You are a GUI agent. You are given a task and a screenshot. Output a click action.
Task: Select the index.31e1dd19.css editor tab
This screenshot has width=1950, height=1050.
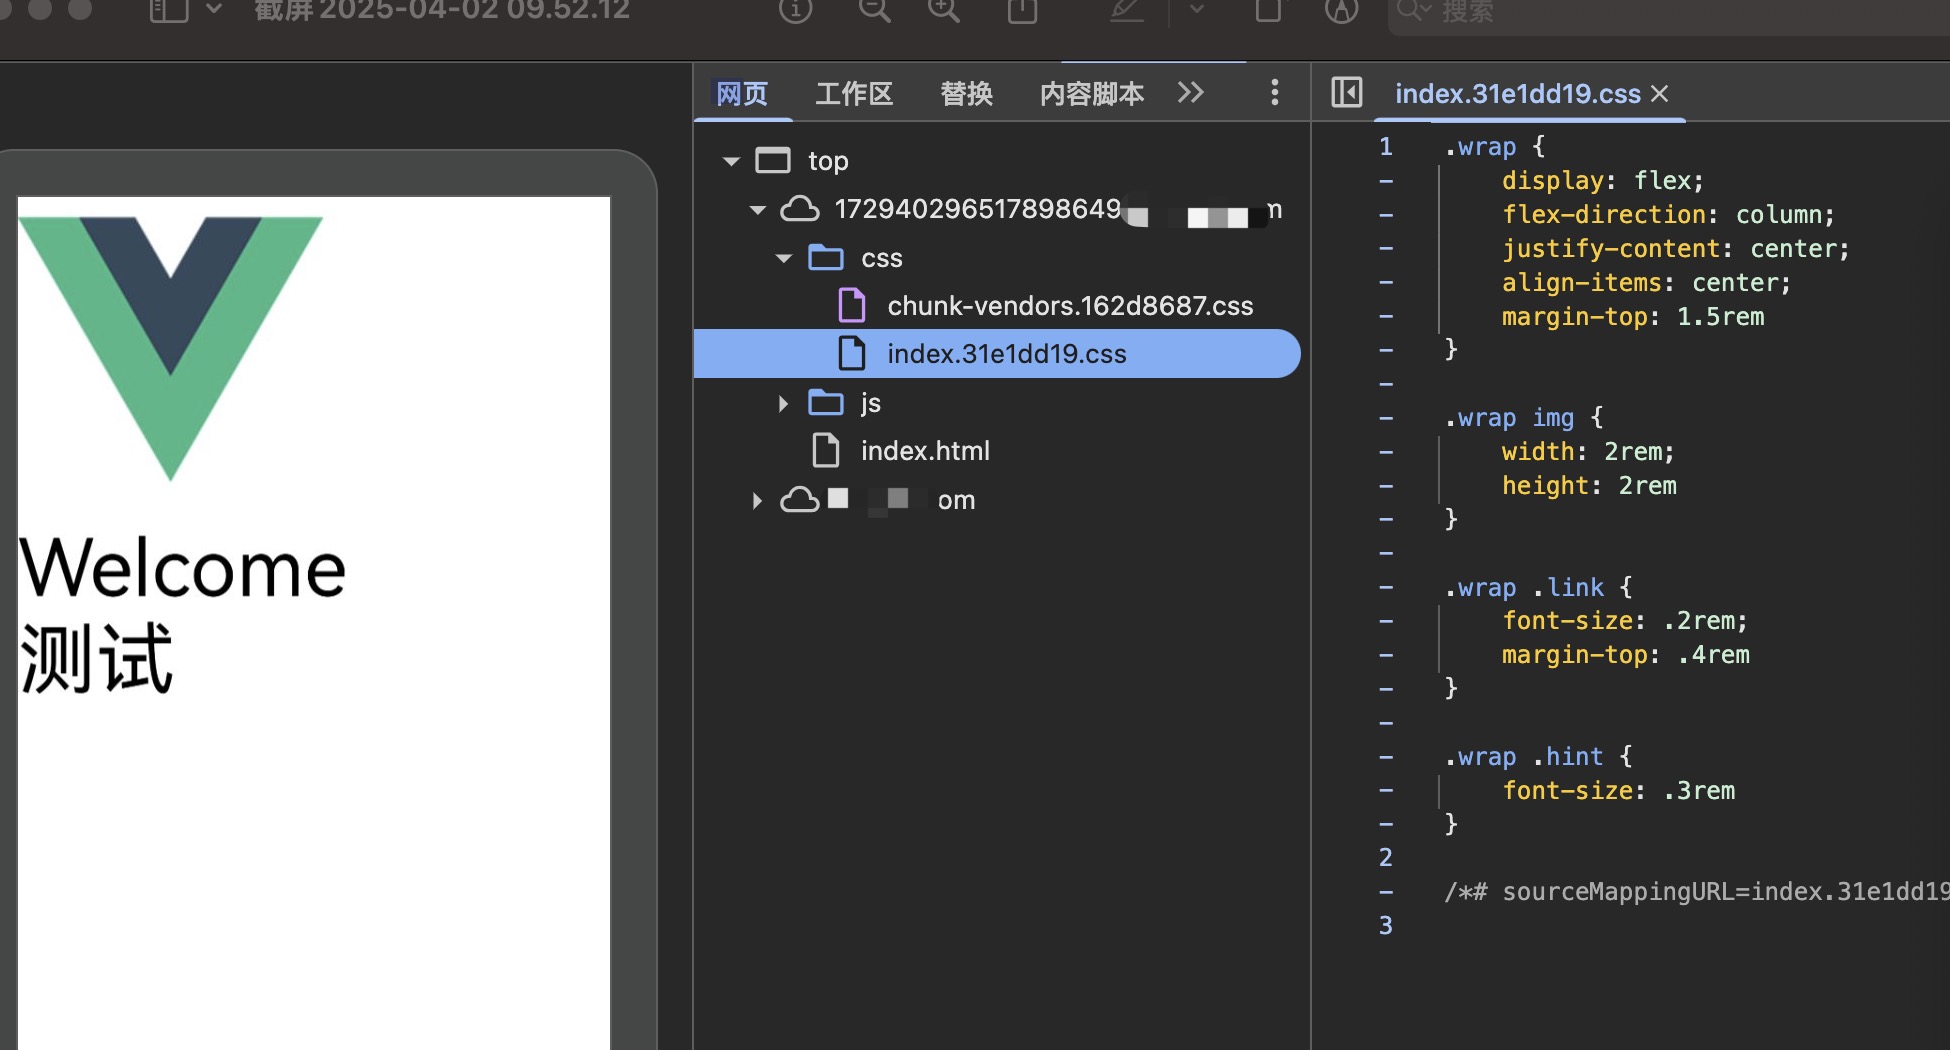click(x=1517, y=94)
